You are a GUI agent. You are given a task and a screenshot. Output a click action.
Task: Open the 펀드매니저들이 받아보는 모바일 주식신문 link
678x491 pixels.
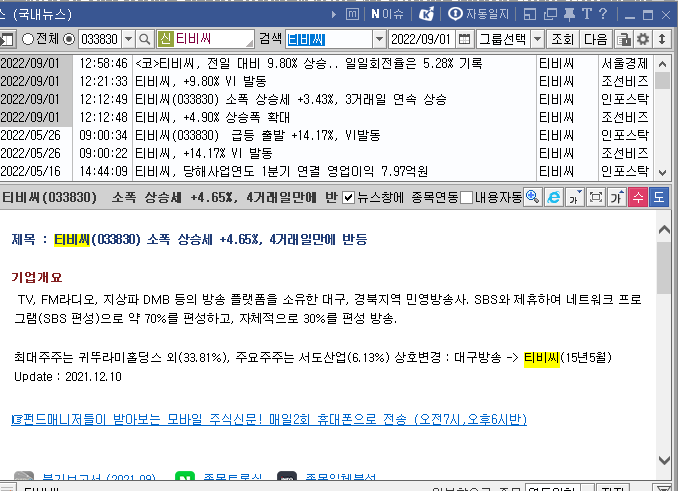click(x=269, y=419)
